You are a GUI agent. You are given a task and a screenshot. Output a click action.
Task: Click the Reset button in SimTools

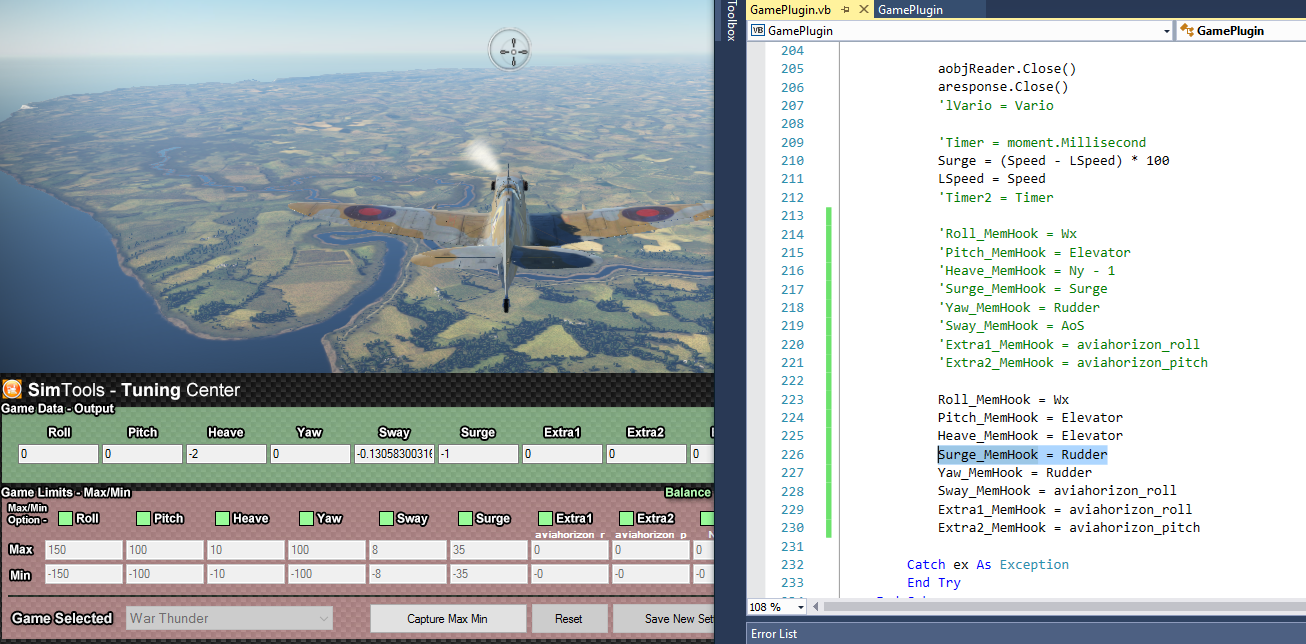coord(569,618)
